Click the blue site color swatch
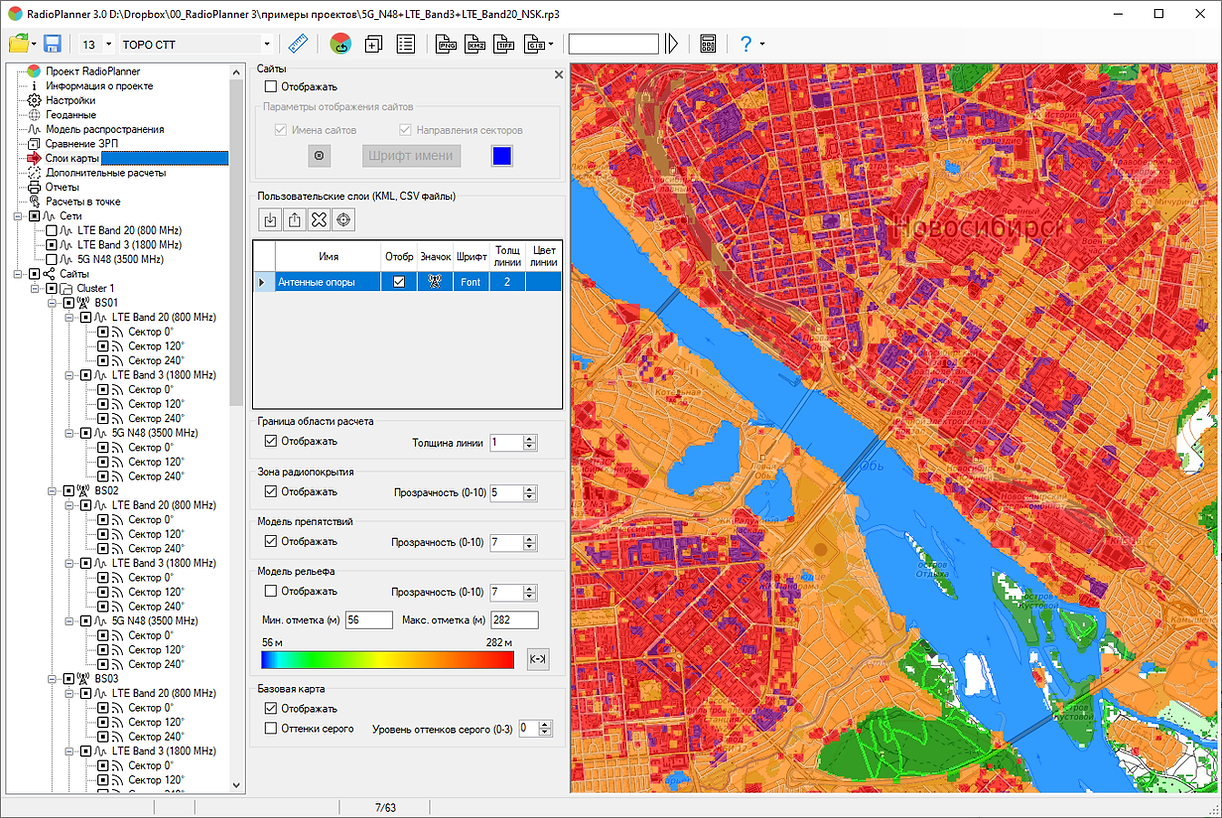 [502, 156]
